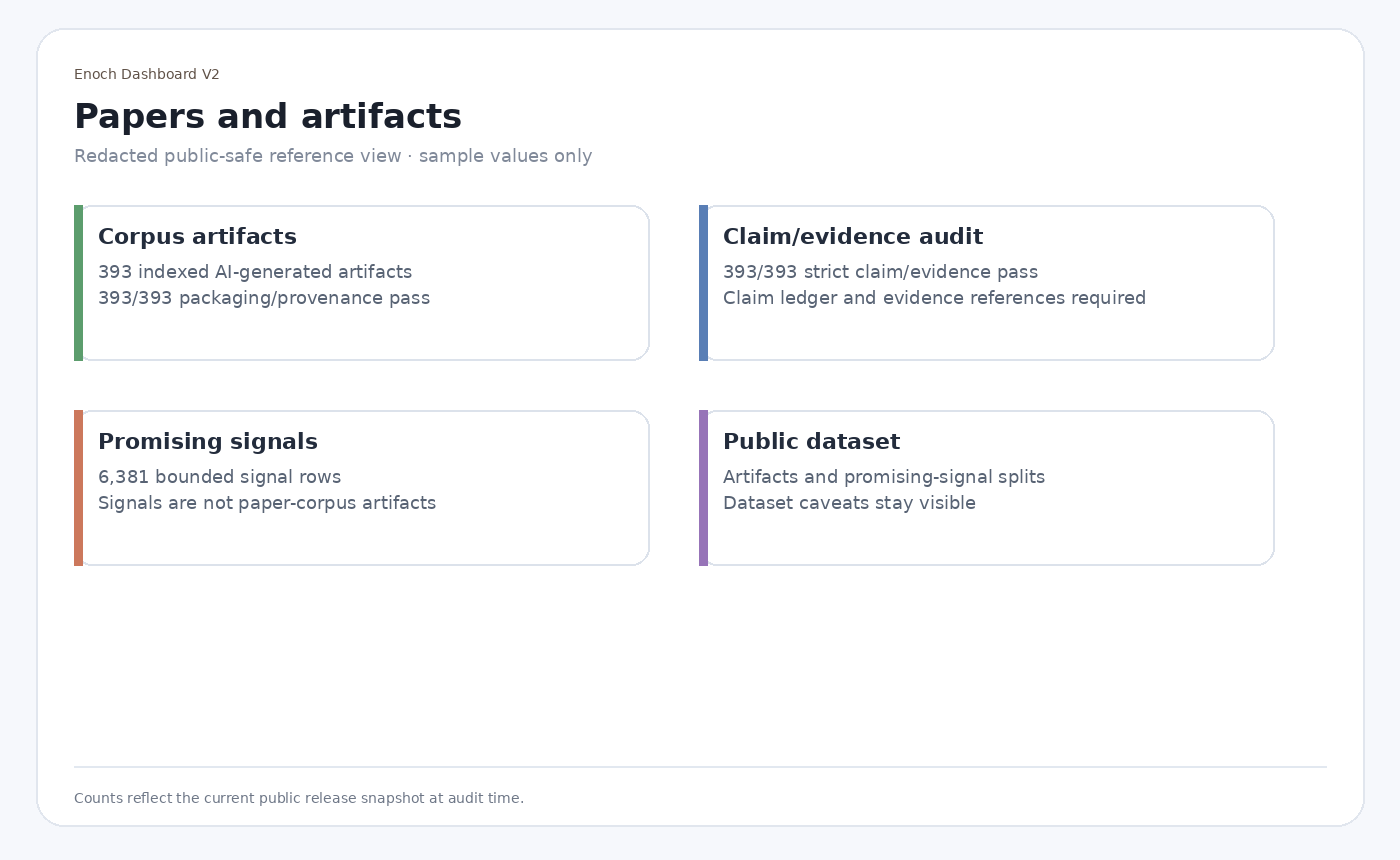This screenshot has width=1400, height=860.
Task: Click 'Artifacts and promising-signal splits' text
Action: click(x=884, y=477)
